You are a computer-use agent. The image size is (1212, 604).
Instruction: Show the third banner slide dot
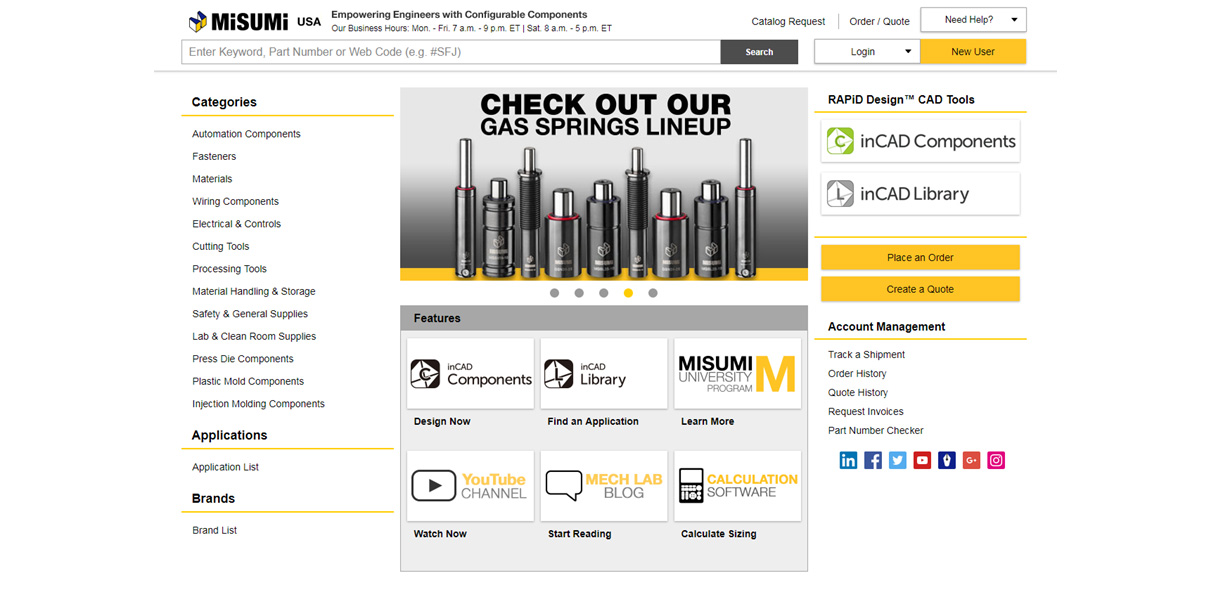(x=604, y=293)
